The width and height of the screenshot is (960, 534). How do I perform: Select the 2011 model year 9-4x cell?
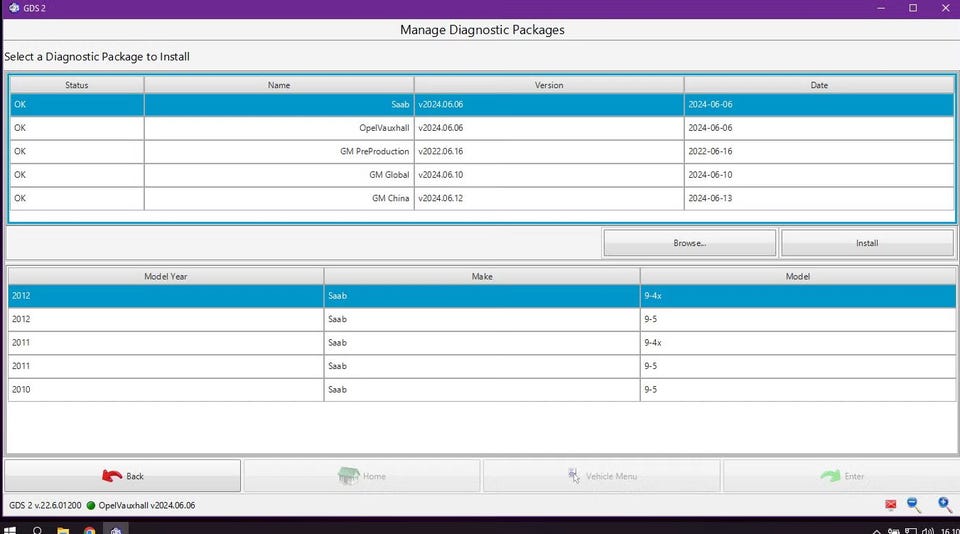tap(798, 342)
